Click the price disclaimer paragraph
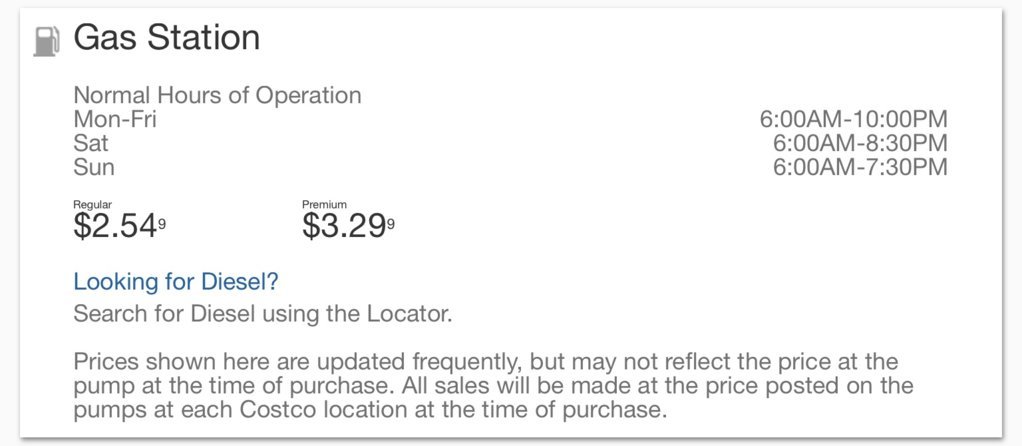The image size is (1022, 446). [x=493, y=386]
